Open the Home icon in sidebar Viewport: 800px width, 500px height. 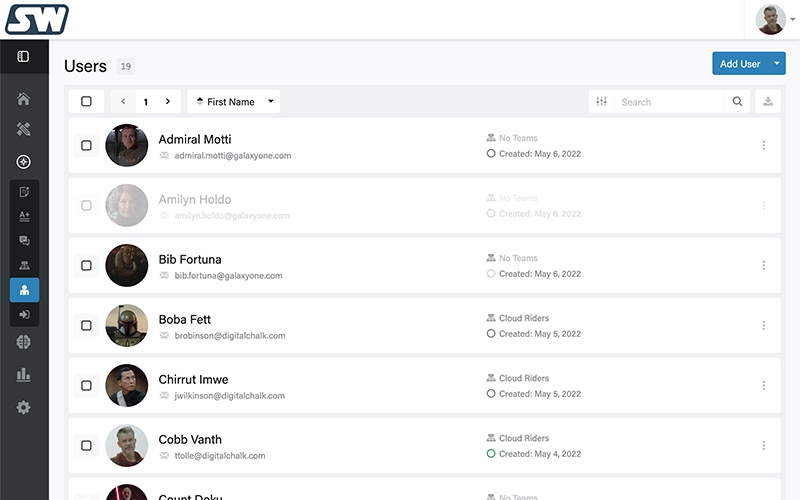24,99
